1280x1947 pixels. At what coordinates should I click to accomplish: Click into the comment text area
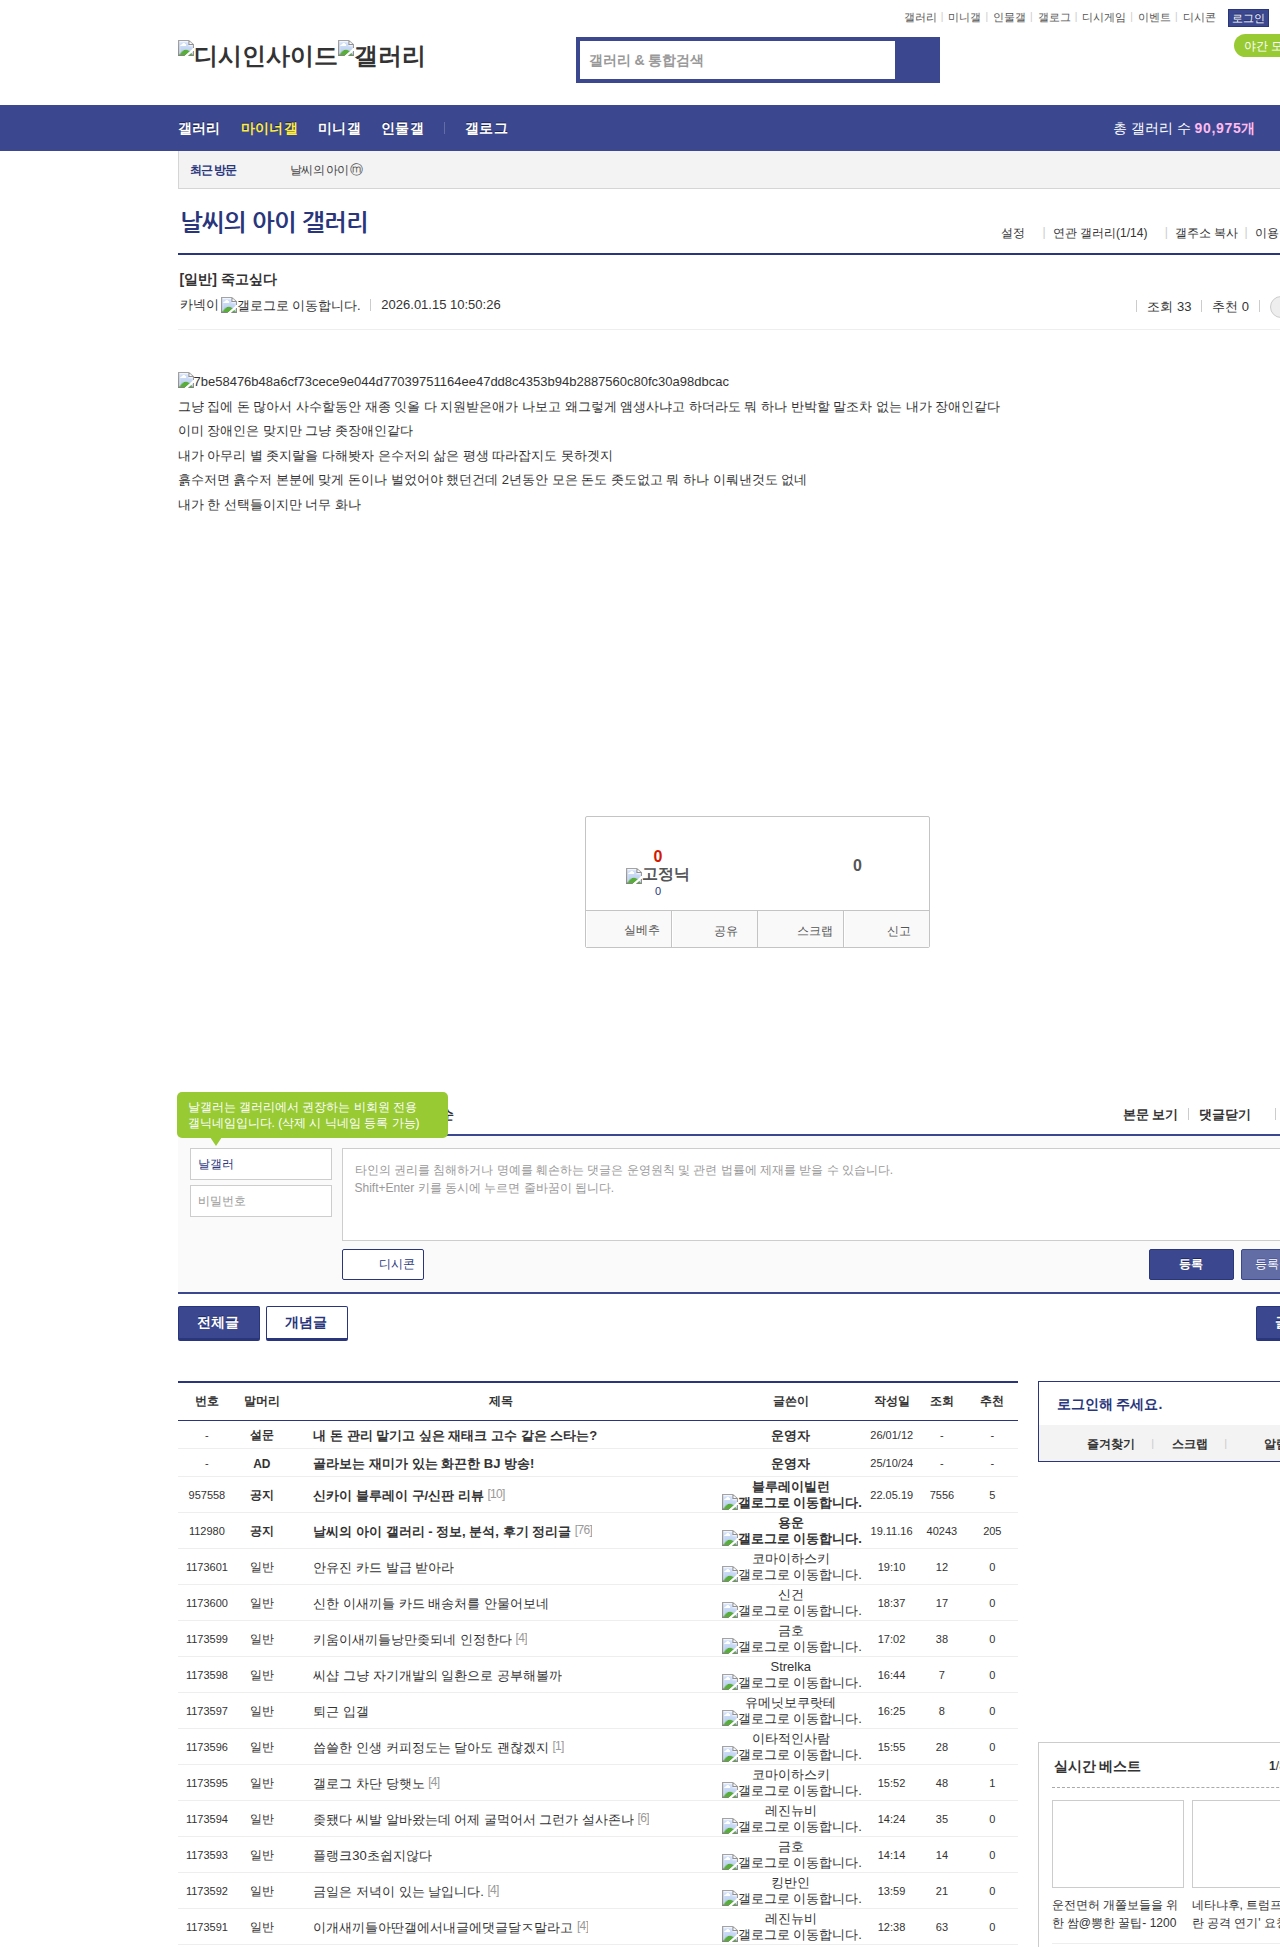811,1194
